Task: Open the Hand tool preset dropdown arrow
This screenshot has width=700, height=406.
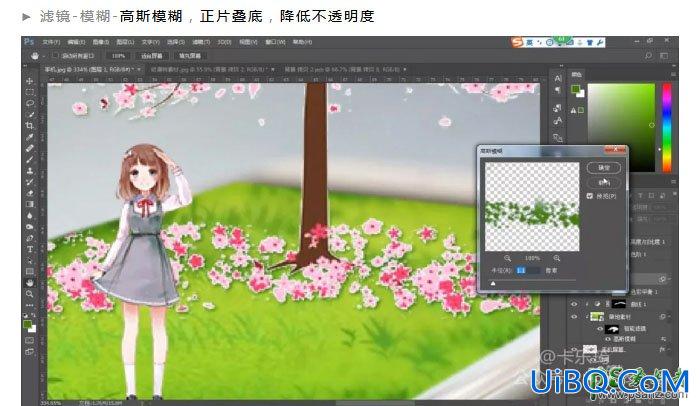Action: coord(44,56)
